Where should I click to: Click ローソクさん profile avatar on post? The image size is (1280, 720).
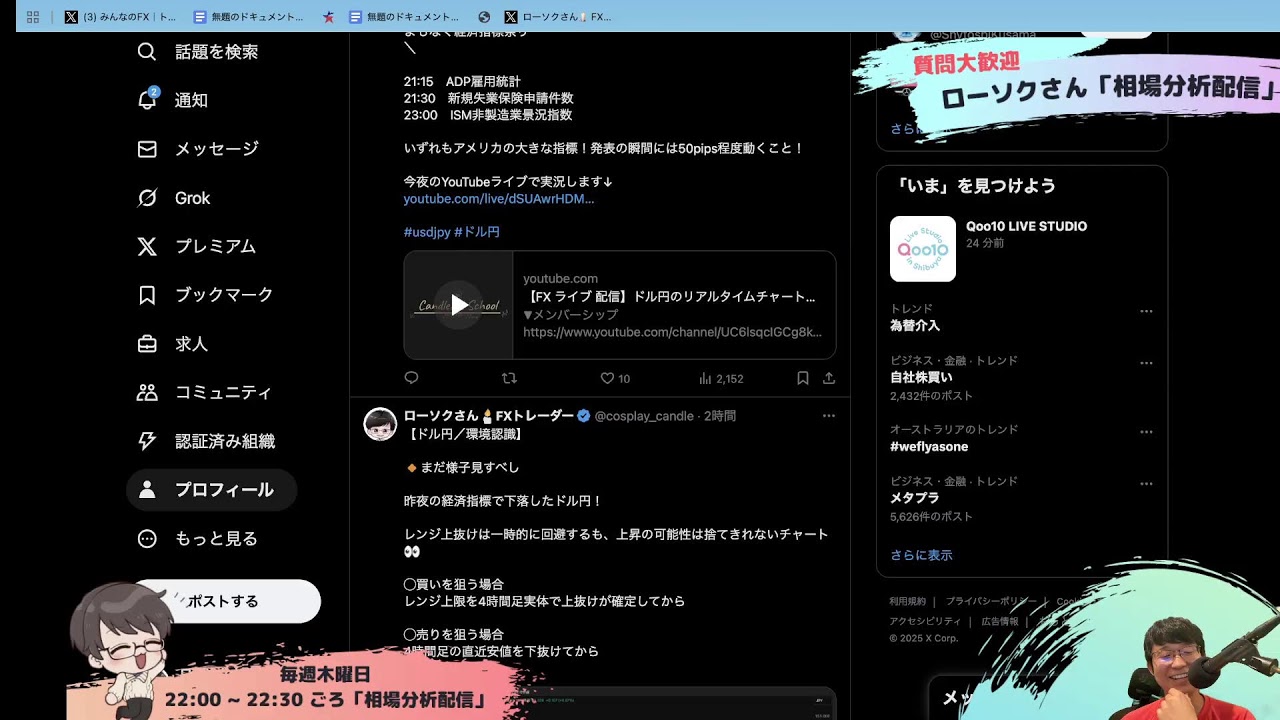click(380, 425)
